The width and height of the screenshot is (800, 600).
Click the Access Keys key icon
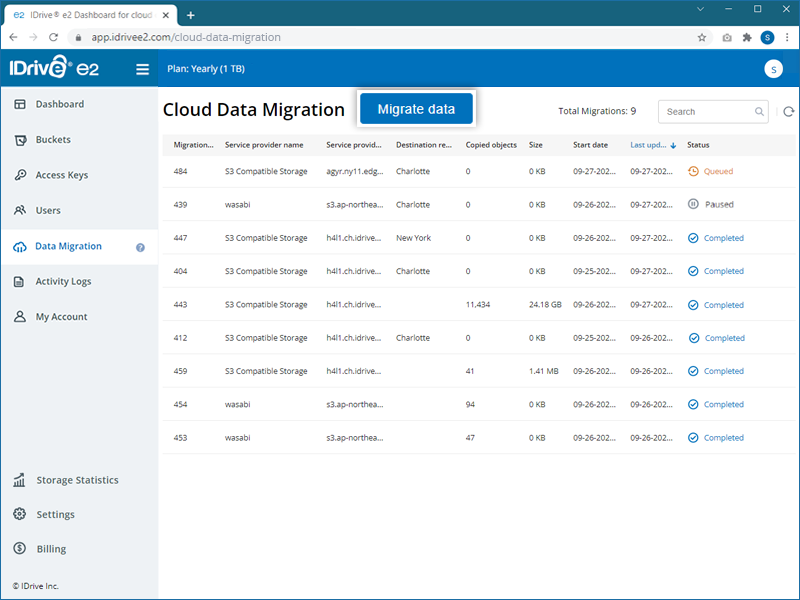coord(22,175)
